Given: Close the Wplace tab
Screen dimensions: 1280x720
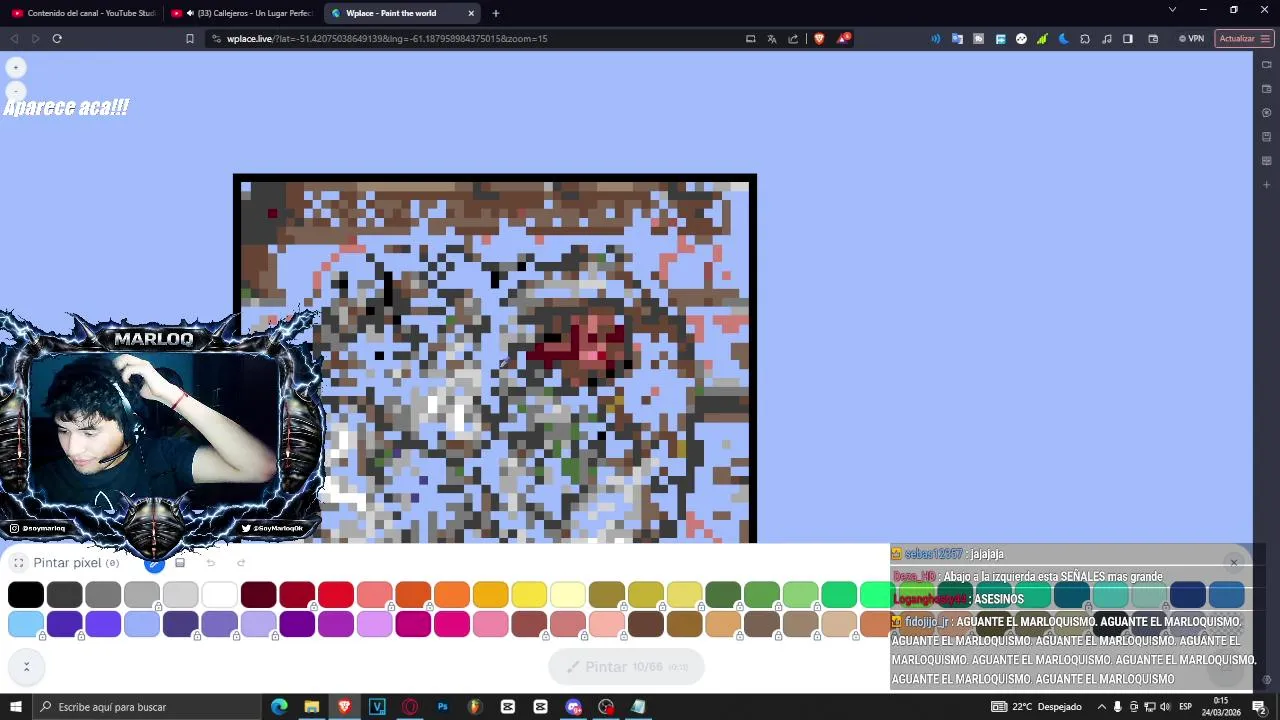Looking at the screenshot, I should [471, 13].
